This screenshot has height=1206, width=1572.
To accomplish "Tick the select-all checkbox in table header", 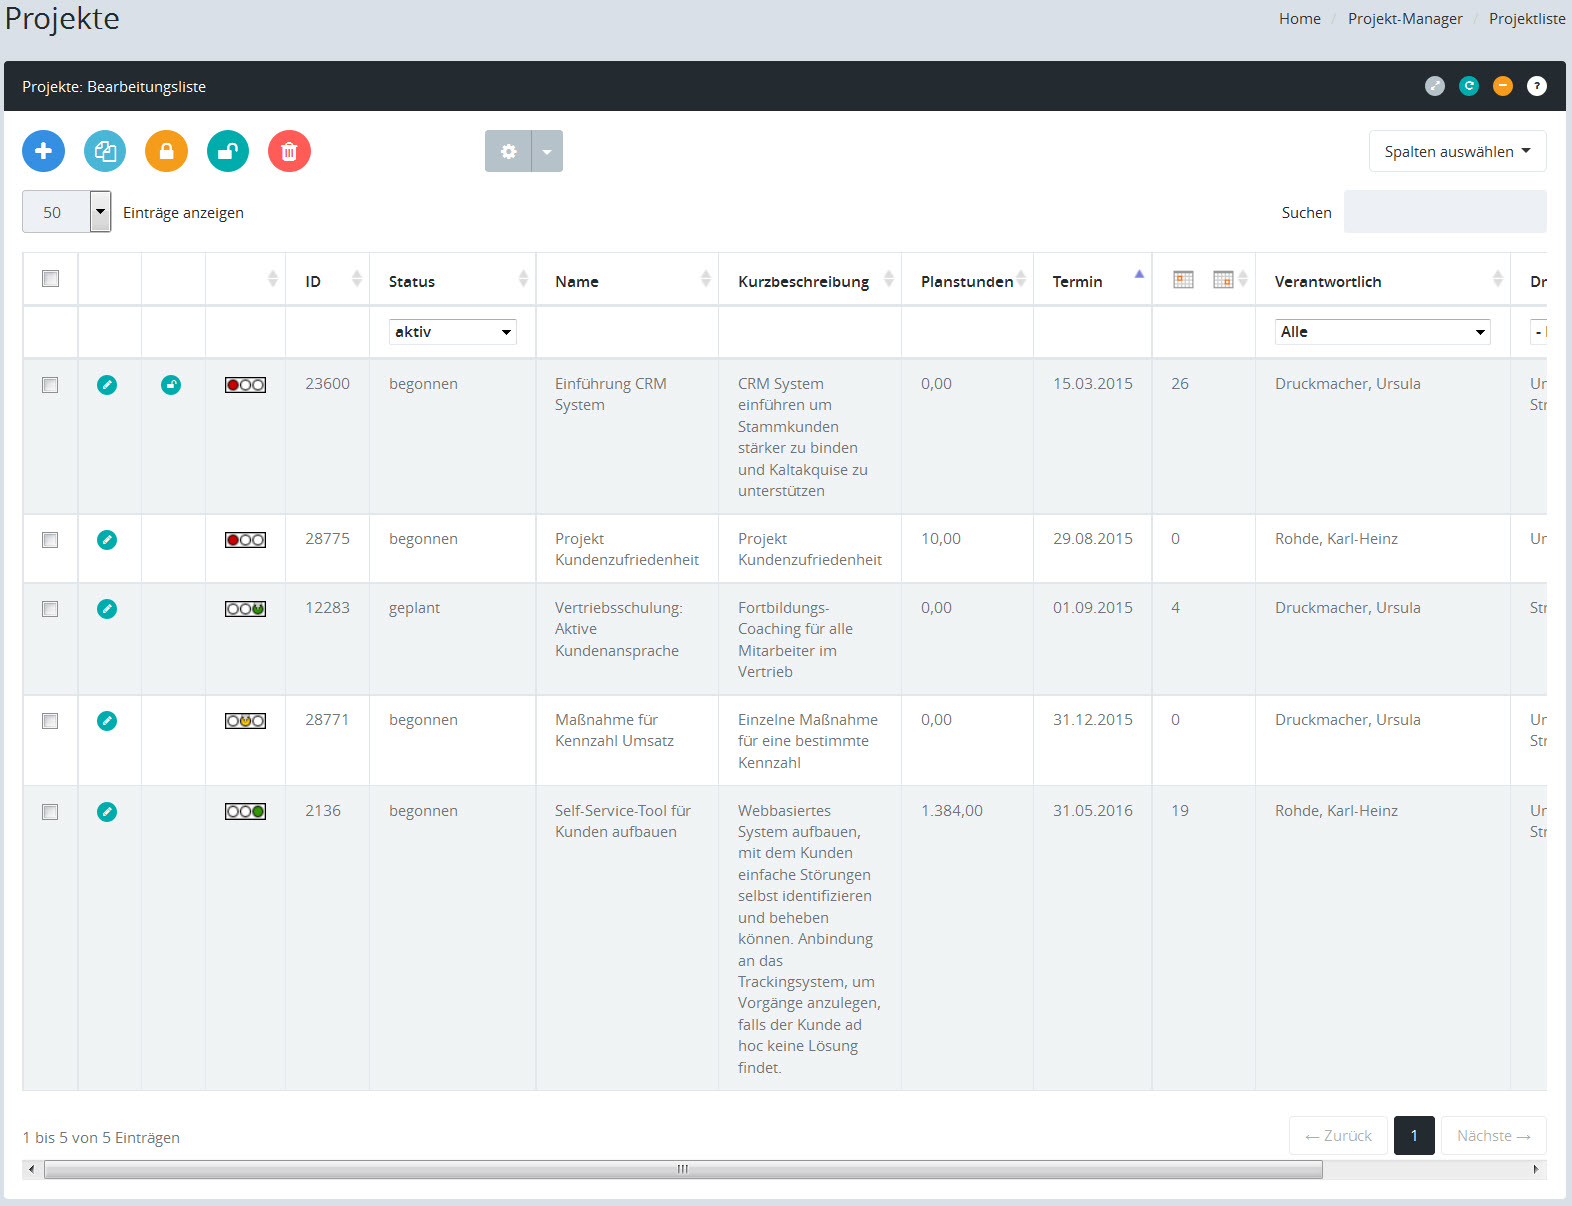I will (50, 279).
